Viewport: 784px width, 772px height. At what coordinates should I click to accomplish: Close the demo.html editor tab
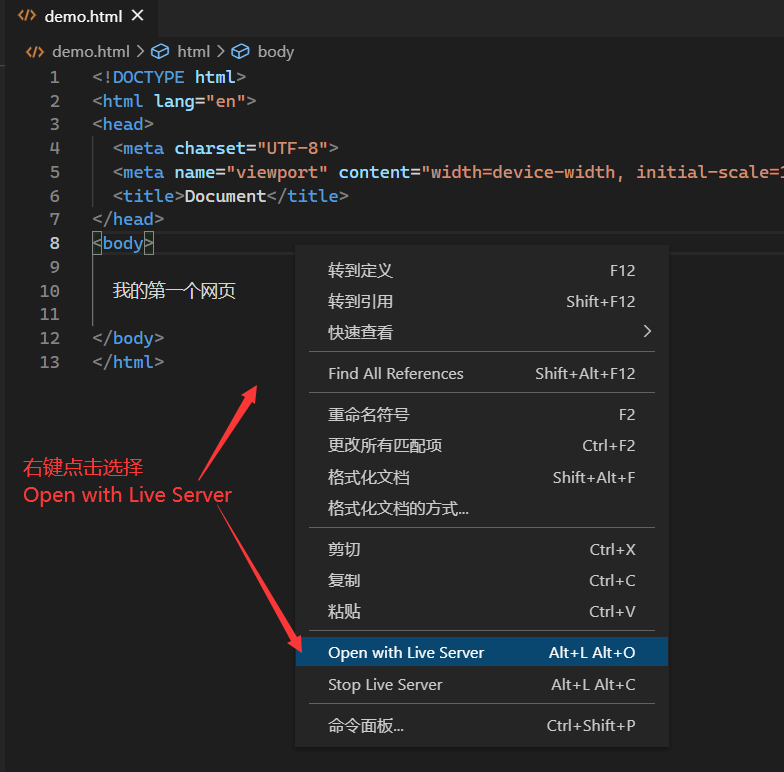coord(137,16)
